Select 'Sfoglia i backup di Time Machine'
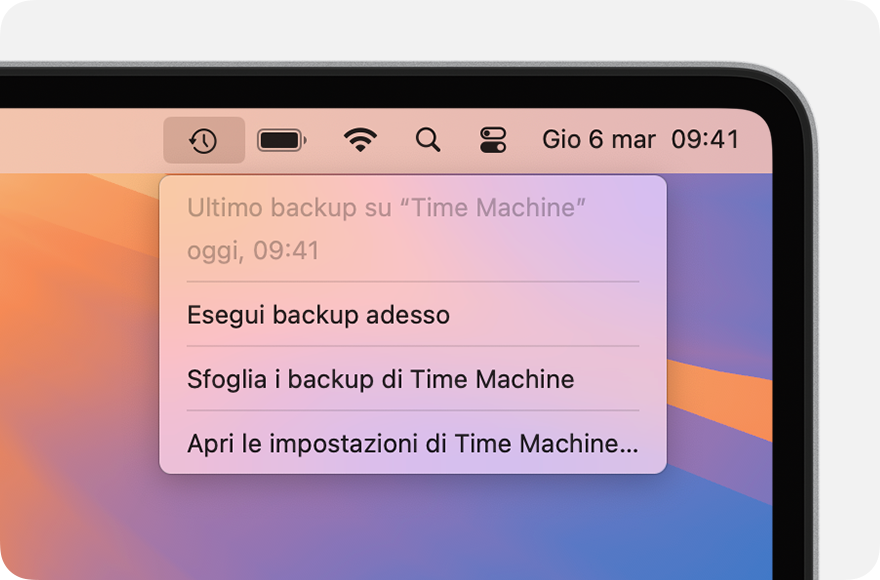This screenshot has width=880, height=580. (378, 379)
